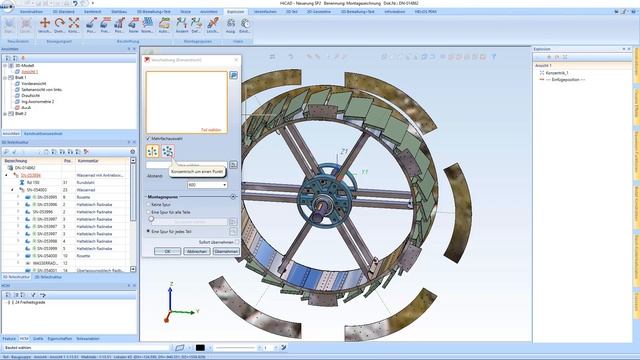640x360 pixels.
Task: Select Vorderansicht in the views tree
Action: coord(33,83)
